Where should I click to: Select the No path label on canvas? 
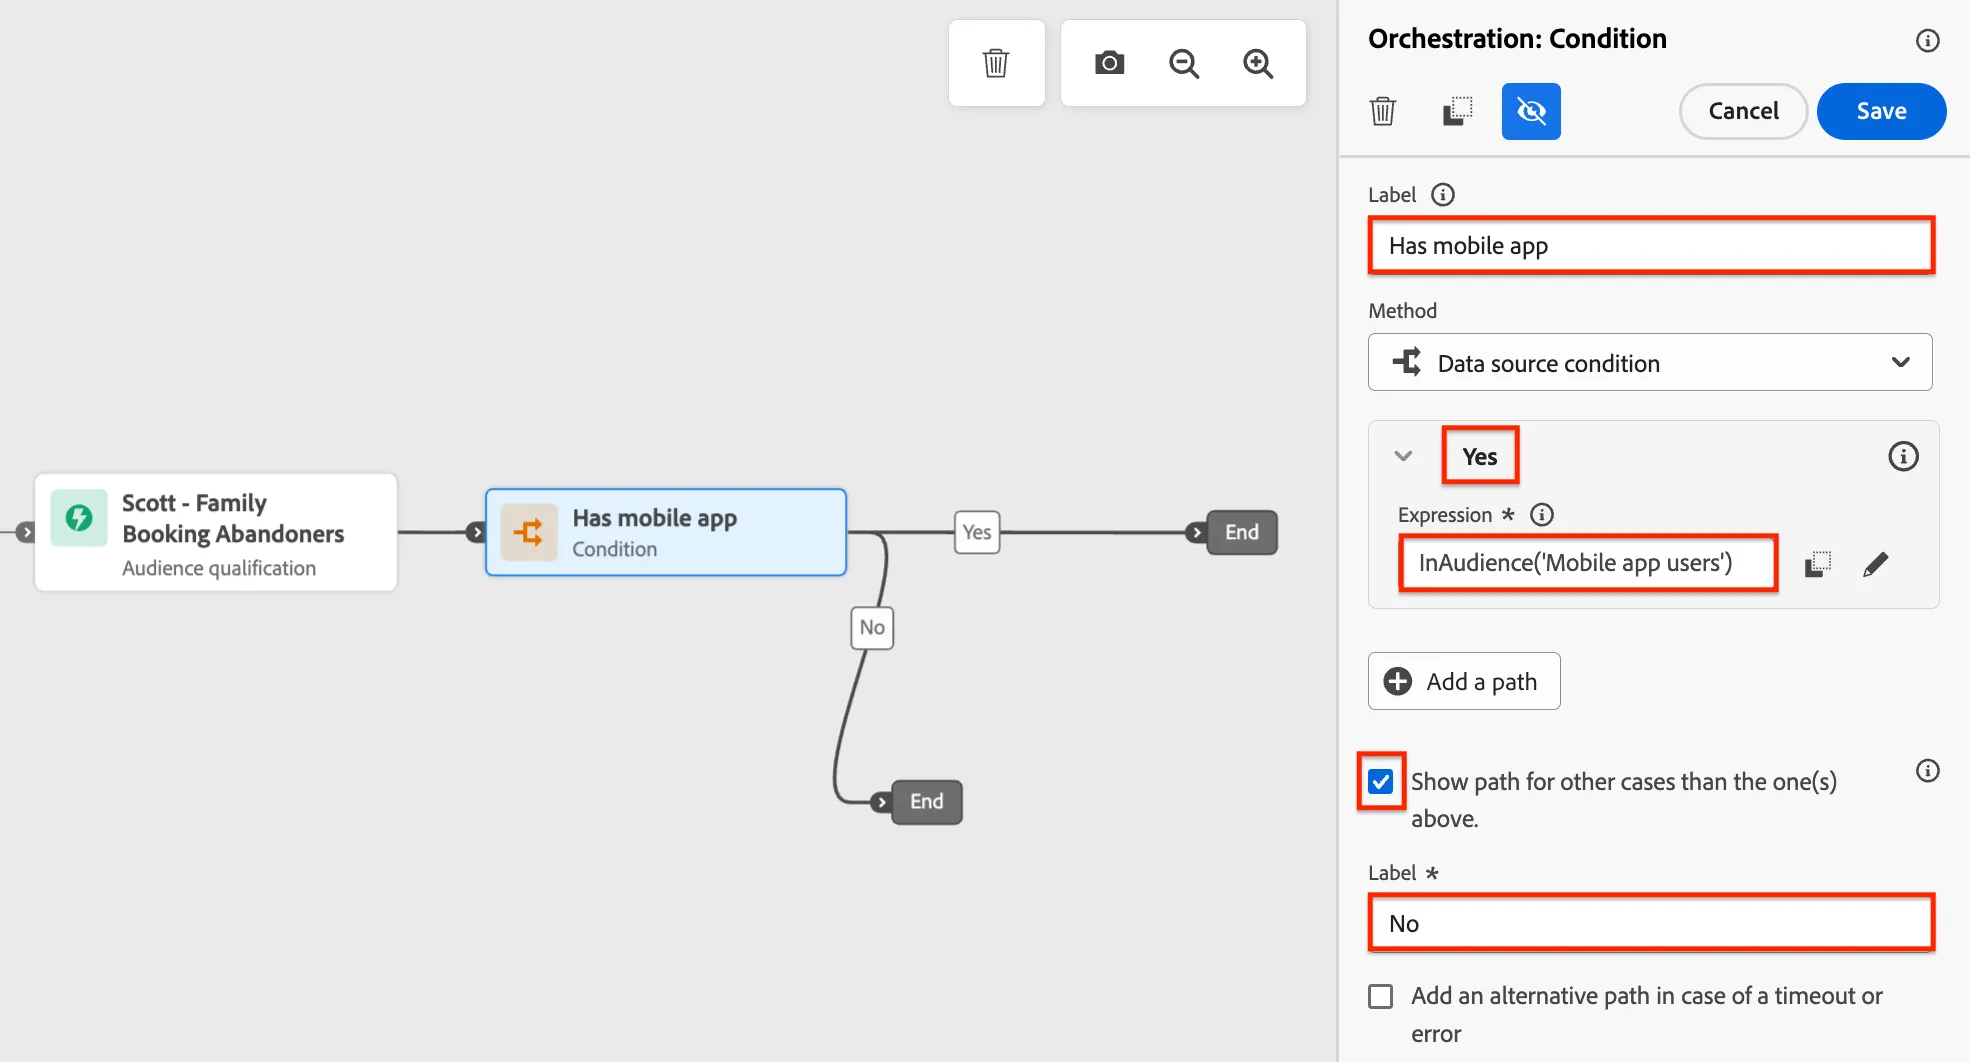872,627
